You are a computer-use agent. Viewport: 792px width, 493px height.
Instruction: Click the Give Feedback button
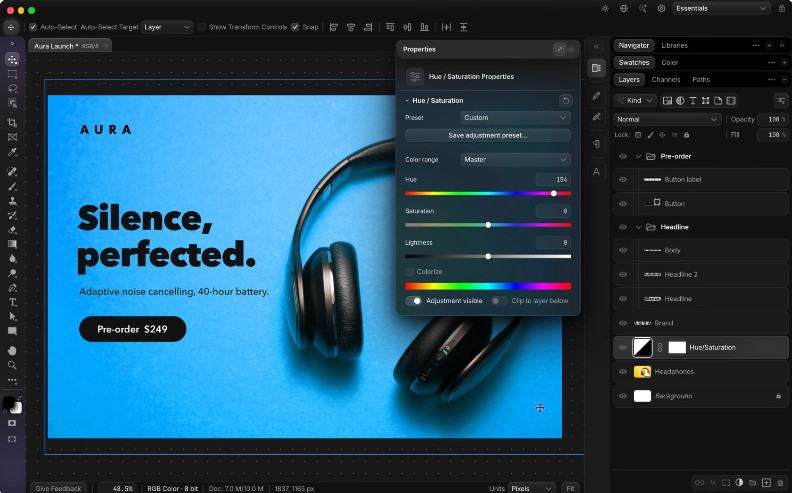point(58,488)
